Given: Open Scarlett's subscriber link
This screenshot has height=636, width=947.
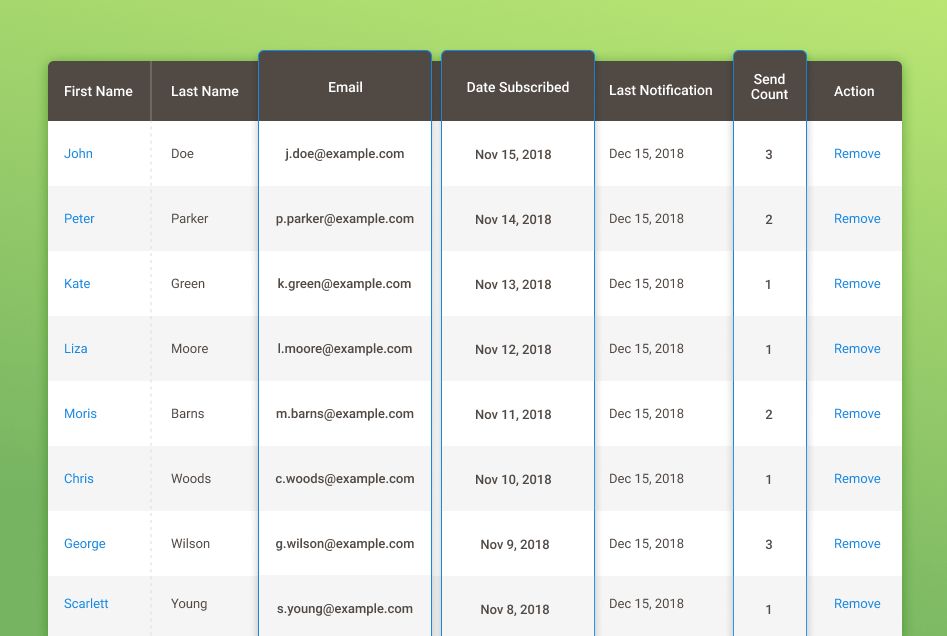Looking at the screenshot, I should coord(86,603).
